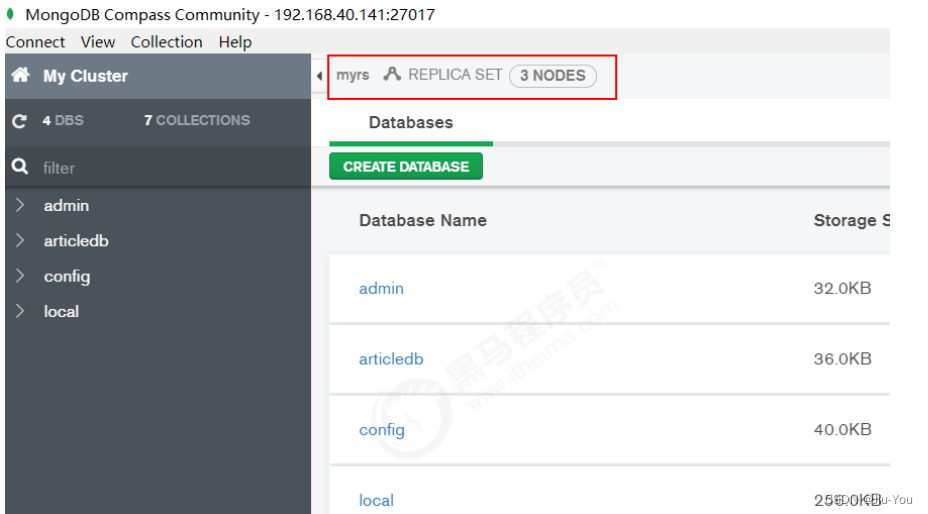Screen dimensions: 928x514
Task: Click the 40.0KB storage size value
Action: [842, 429]
